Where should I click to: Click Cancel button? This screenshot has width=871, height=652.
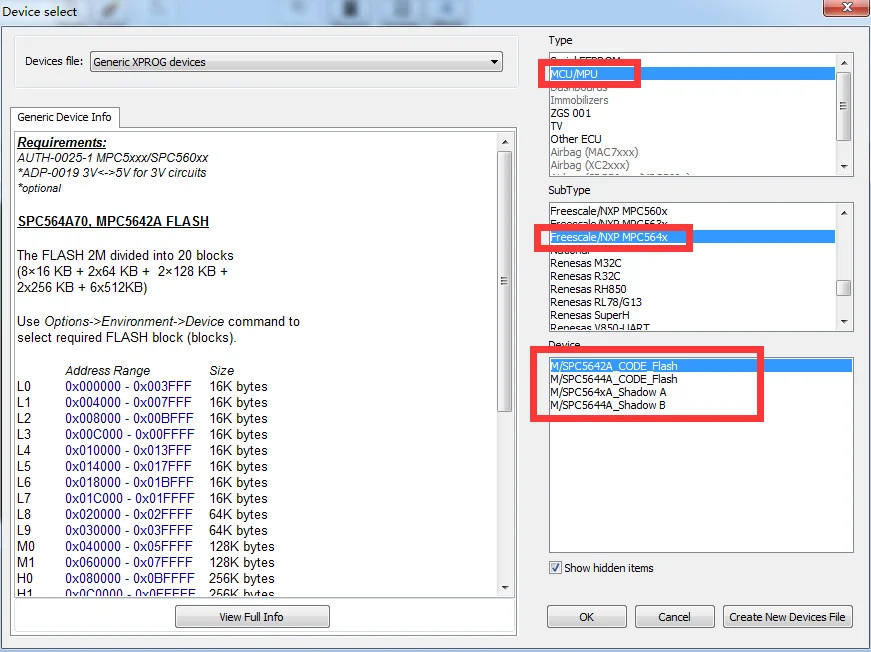click(674, 616)
